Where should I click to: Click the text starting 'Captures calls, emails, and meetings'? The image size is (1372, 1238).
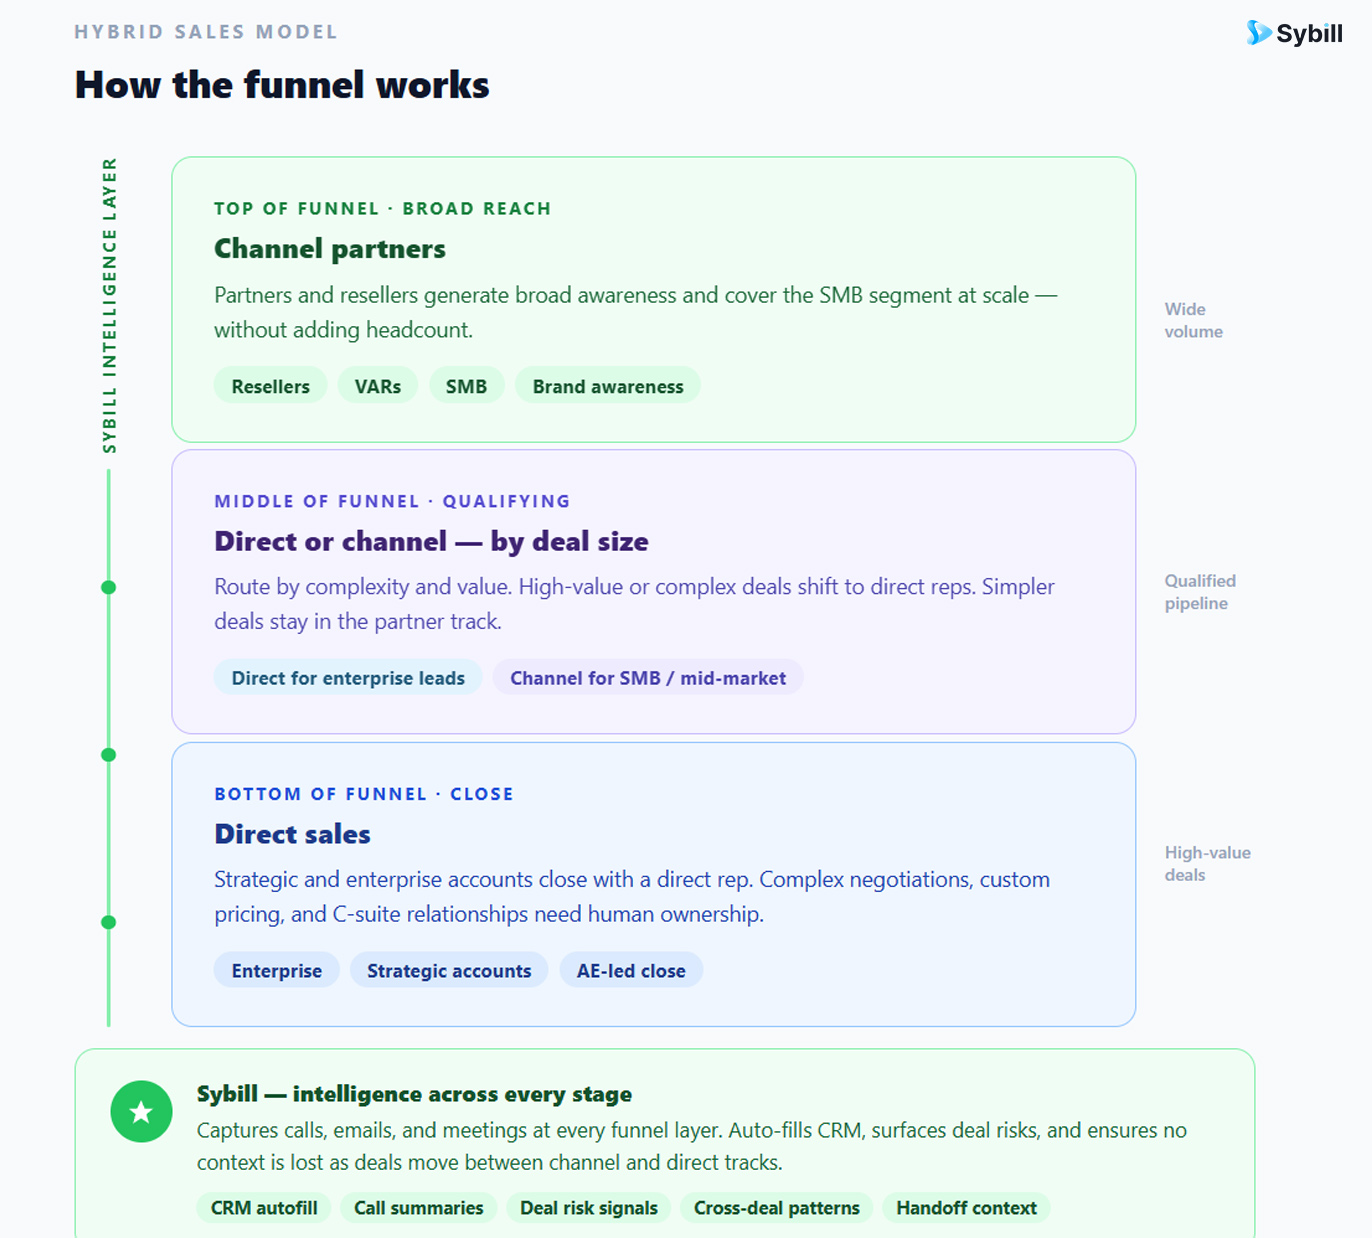tap(692, 1146)
